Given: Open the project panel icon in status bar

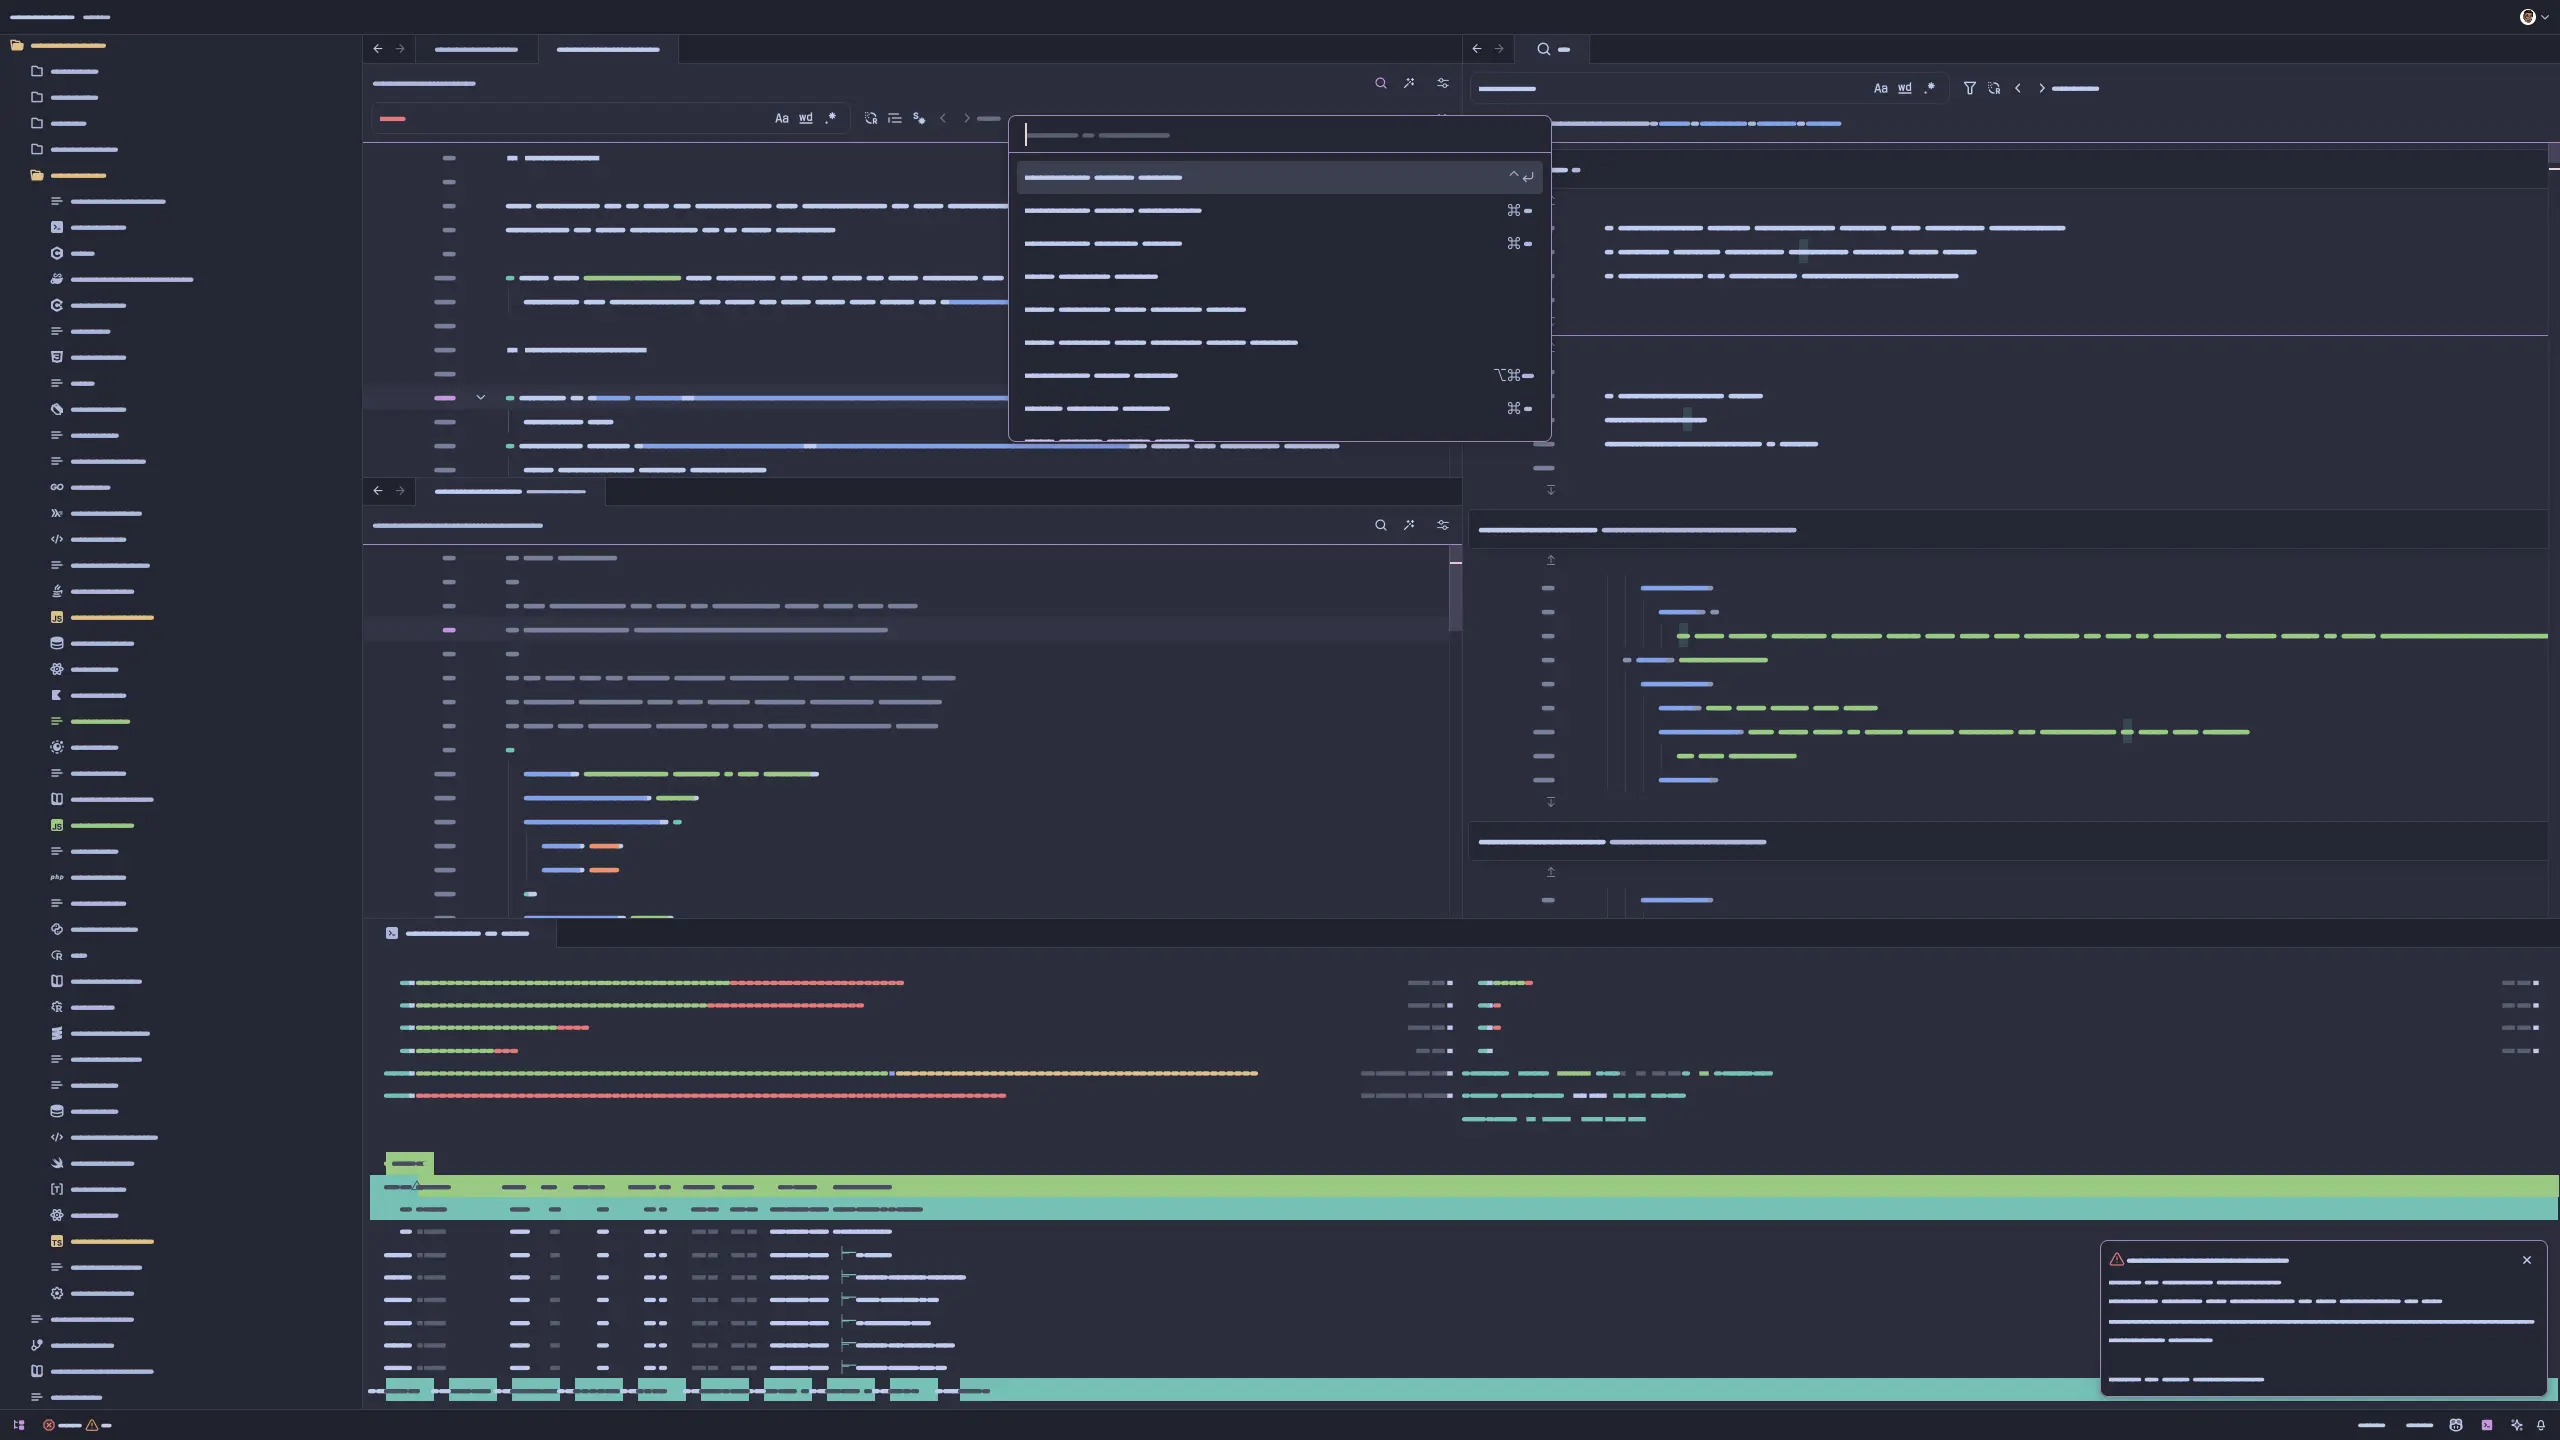Looking at the screenshot, I should pos(19,1425).
